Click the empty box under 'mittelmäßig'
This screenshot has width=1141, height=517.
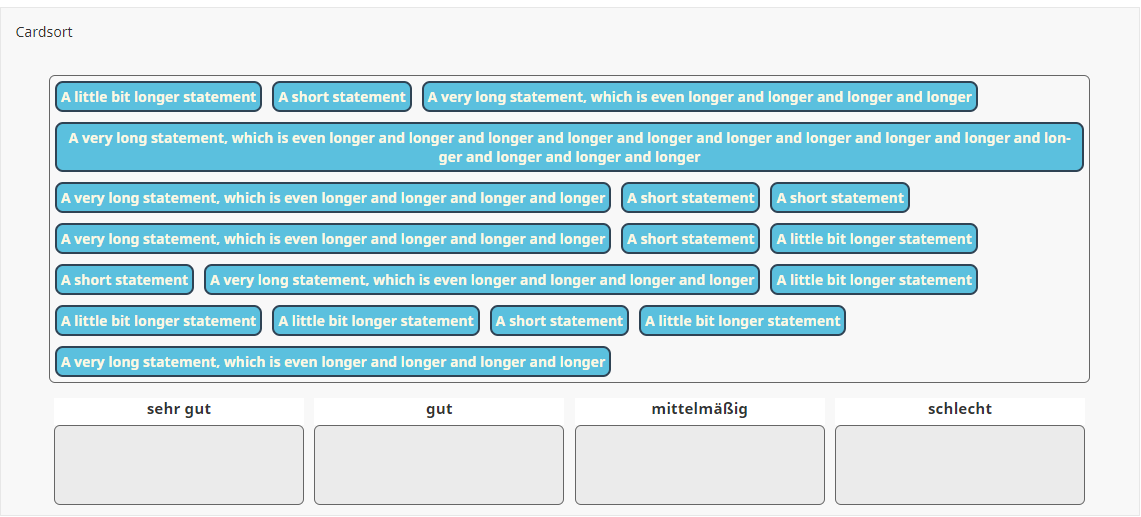coord(699,465)
